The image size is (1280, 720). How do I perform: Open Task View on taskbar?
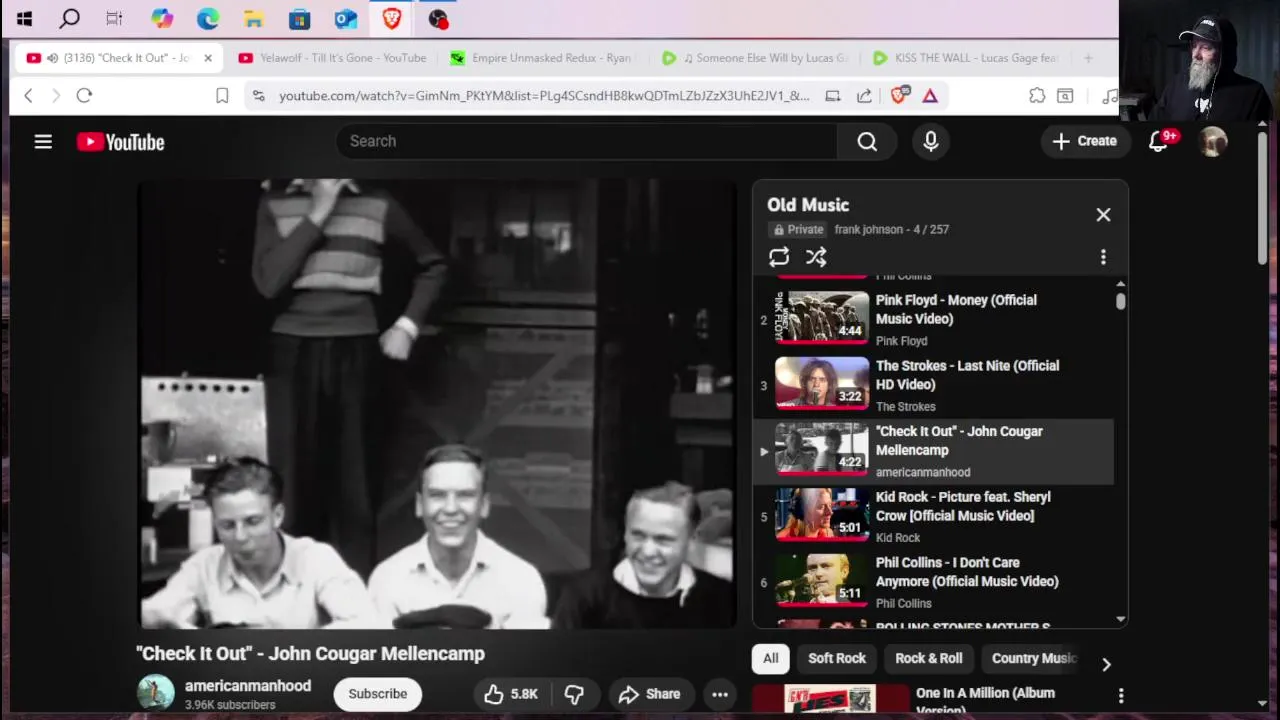(x=114, y=18)
